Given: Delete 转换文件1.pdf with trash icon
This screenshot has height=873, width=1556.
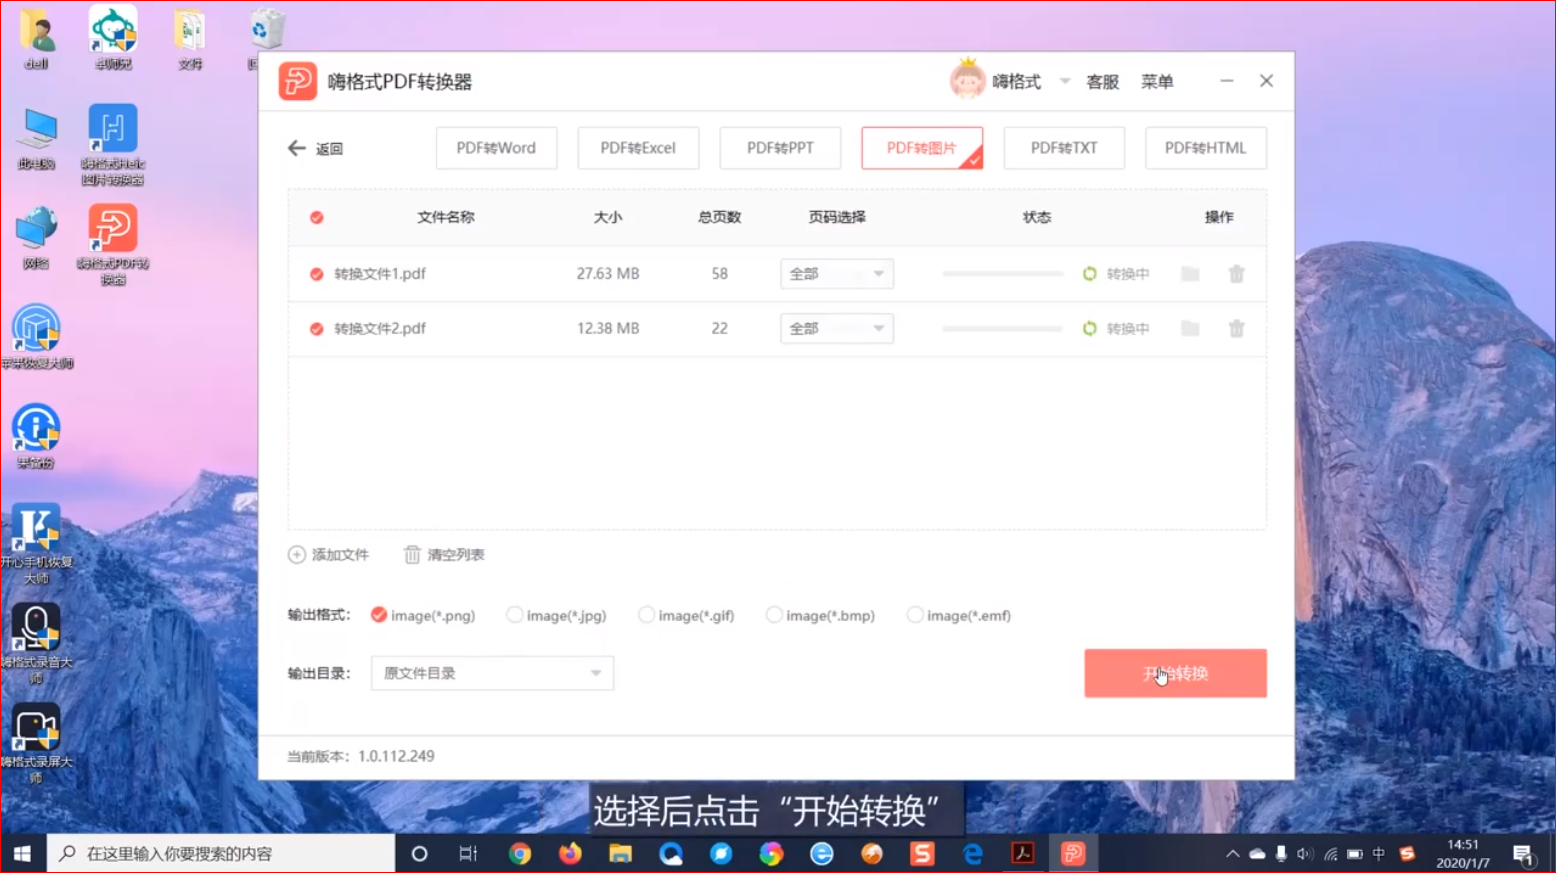Looking at the screenshot, I should pos(1236,274).
